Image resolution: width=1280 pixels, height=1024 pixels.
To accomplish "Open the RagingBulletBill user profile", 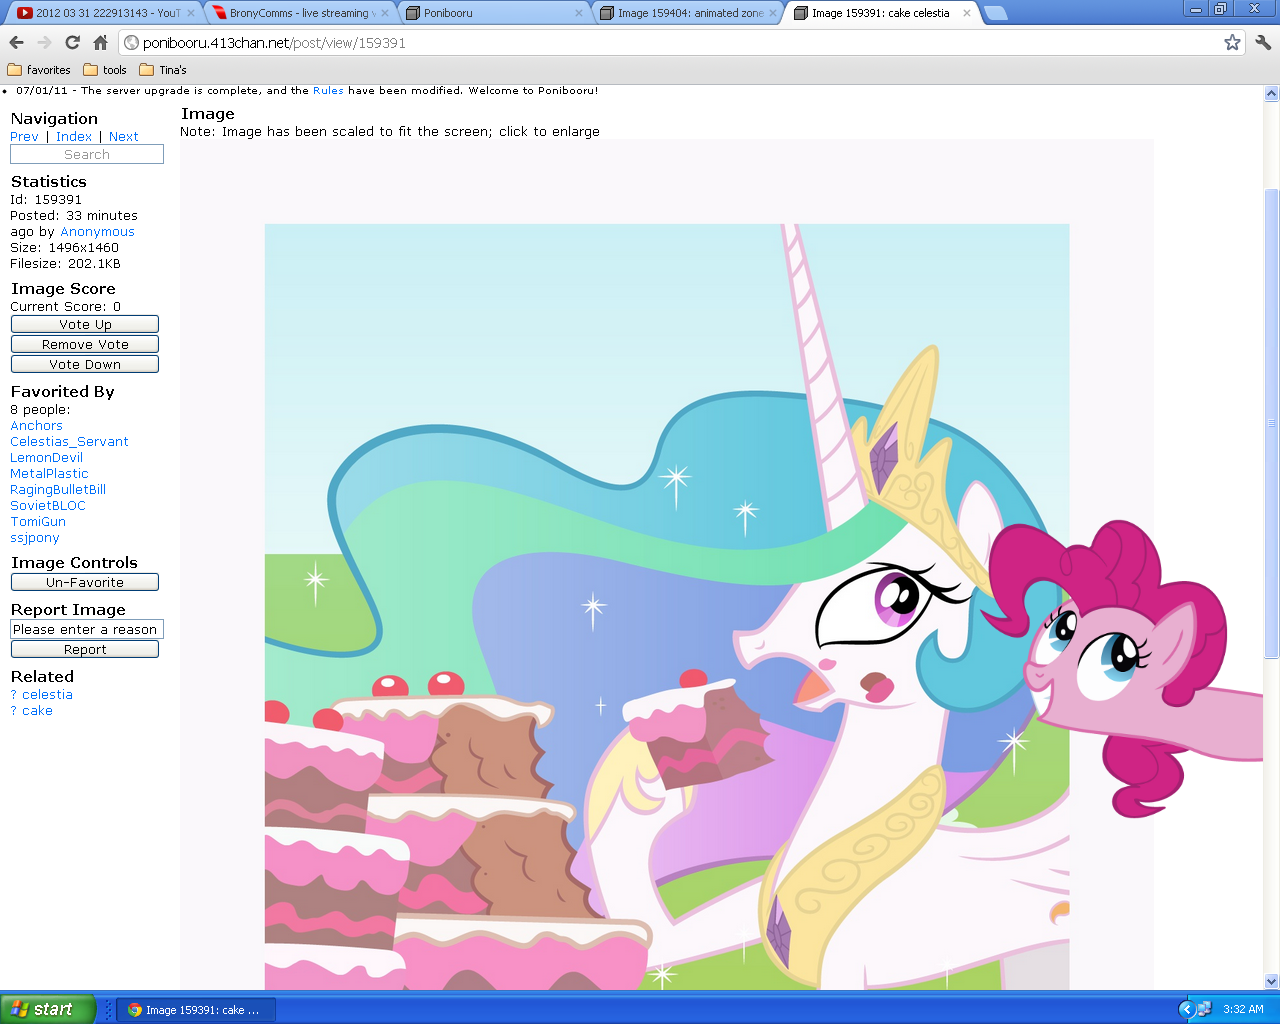I will coord(58,490).
